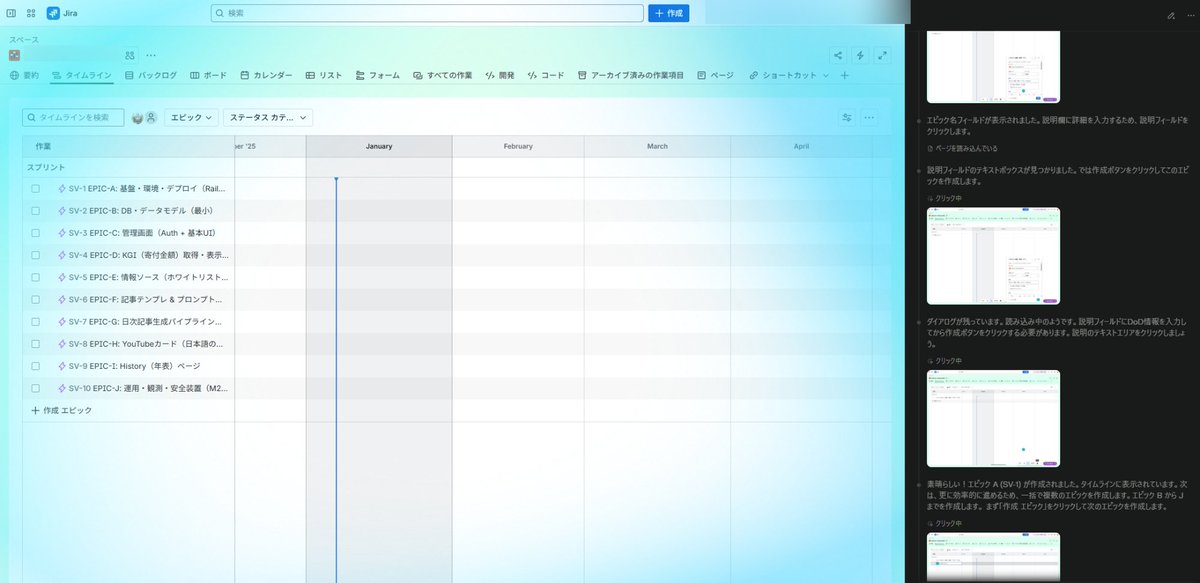Open the フォーム tab

pos(377,75)
